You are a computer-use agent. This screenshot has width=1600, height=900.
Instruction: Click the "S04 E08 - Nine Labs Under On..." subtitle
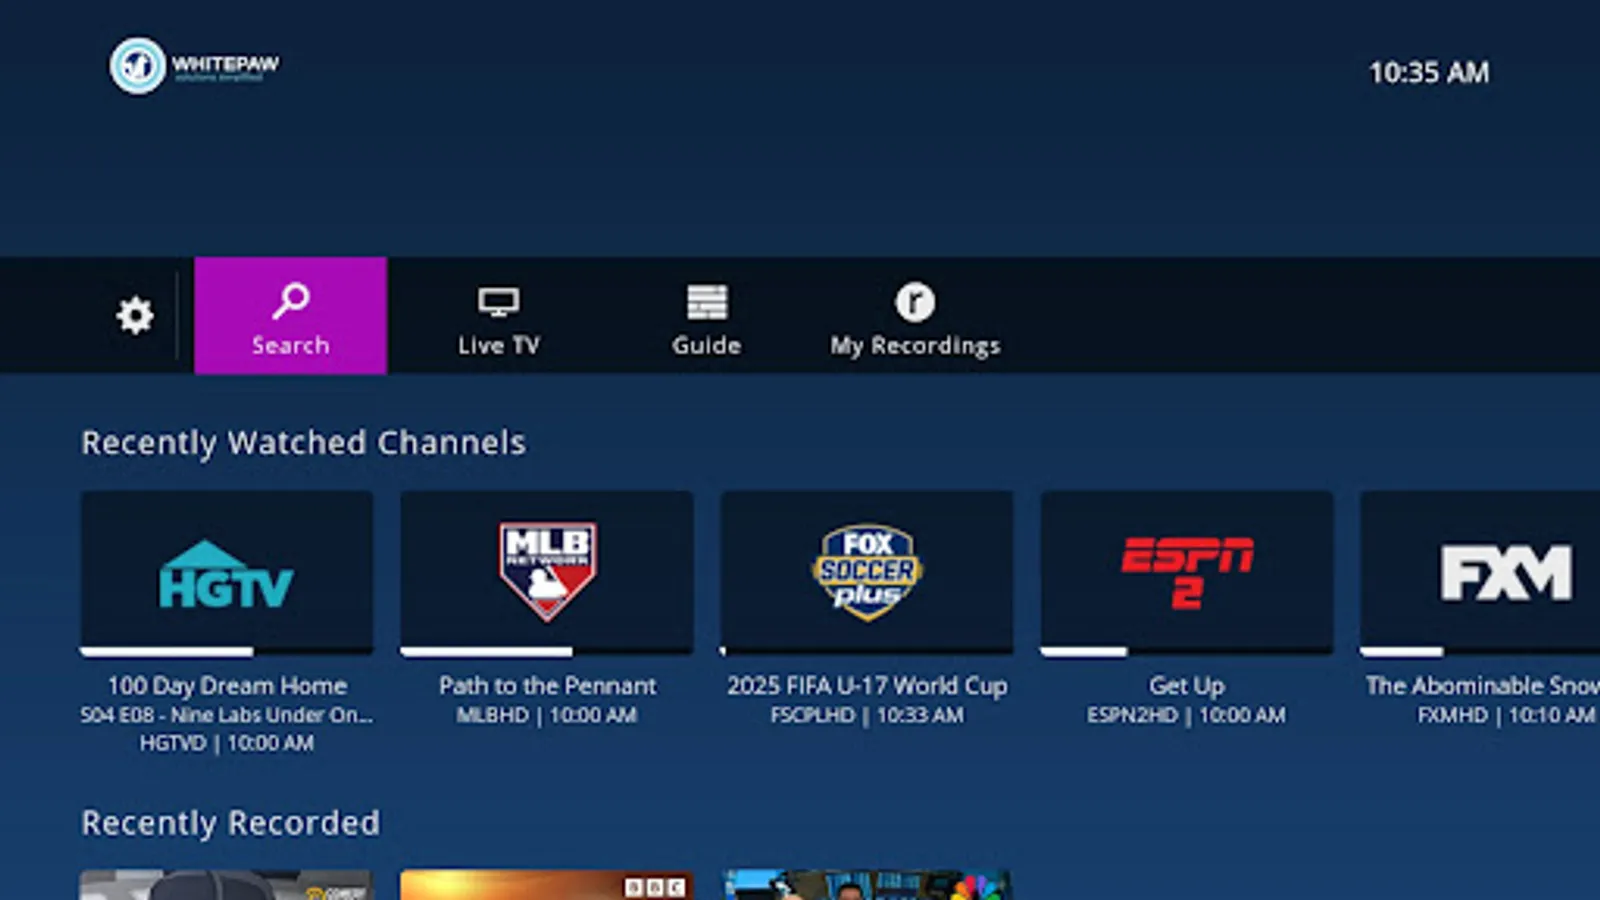coord(227,715)
